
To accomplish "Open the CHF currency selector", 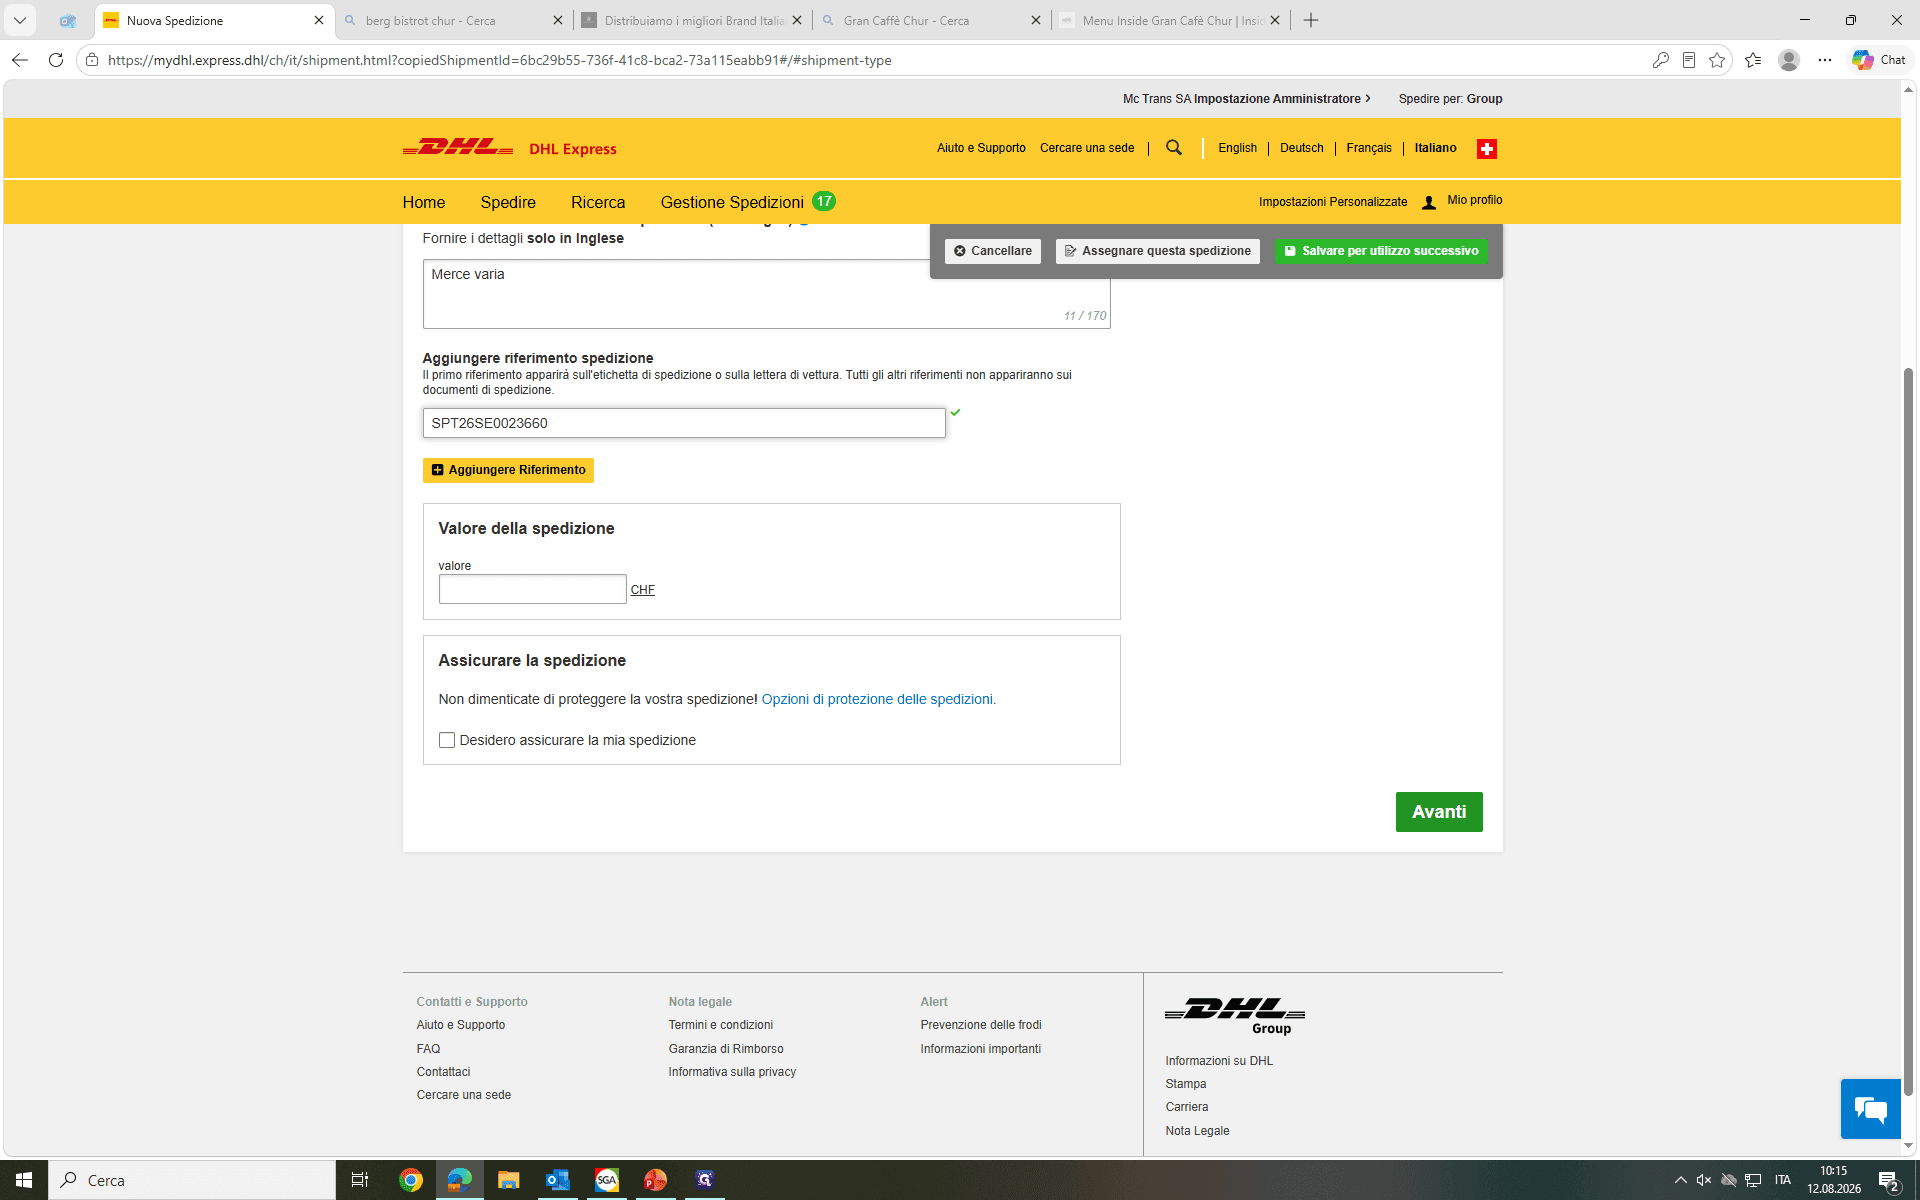I will [x=643, y=590].
